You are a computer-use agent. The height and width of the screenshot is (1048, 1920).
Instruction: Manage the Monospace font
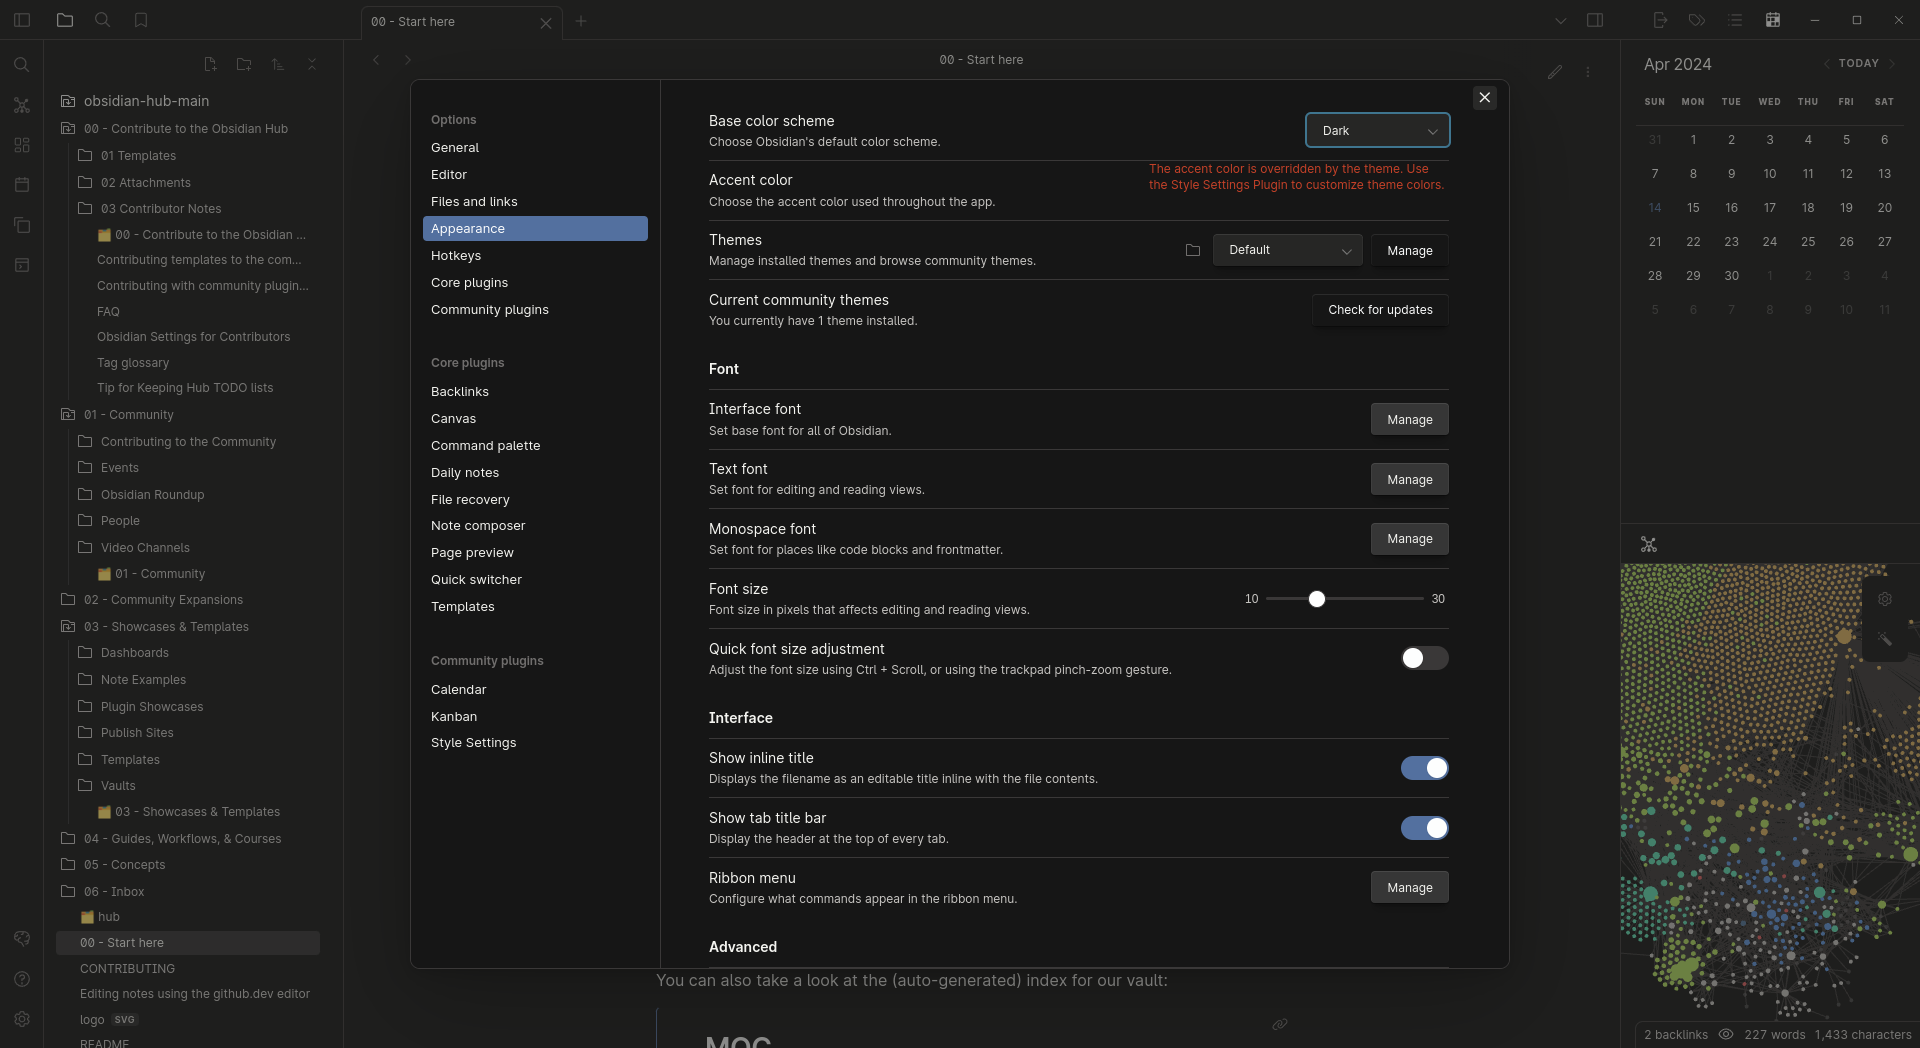coord(1410,539)
